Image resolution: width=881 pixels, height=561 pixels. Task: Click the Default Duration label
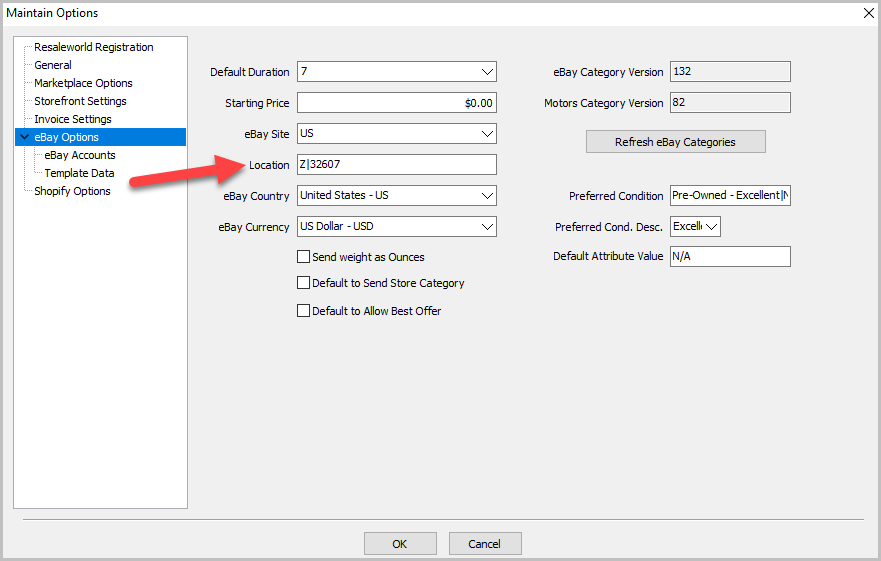tap(249, 72)
